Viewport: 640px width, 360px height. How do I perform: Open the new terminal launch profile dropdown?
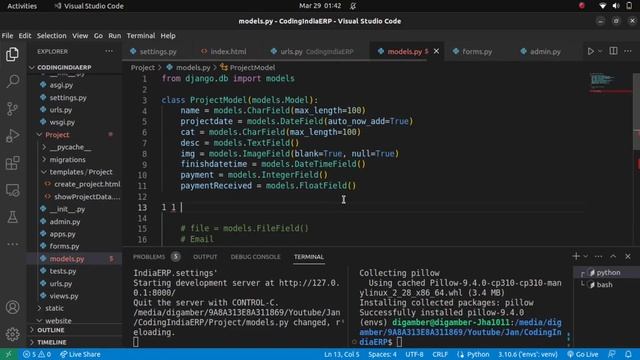(586, 256)
